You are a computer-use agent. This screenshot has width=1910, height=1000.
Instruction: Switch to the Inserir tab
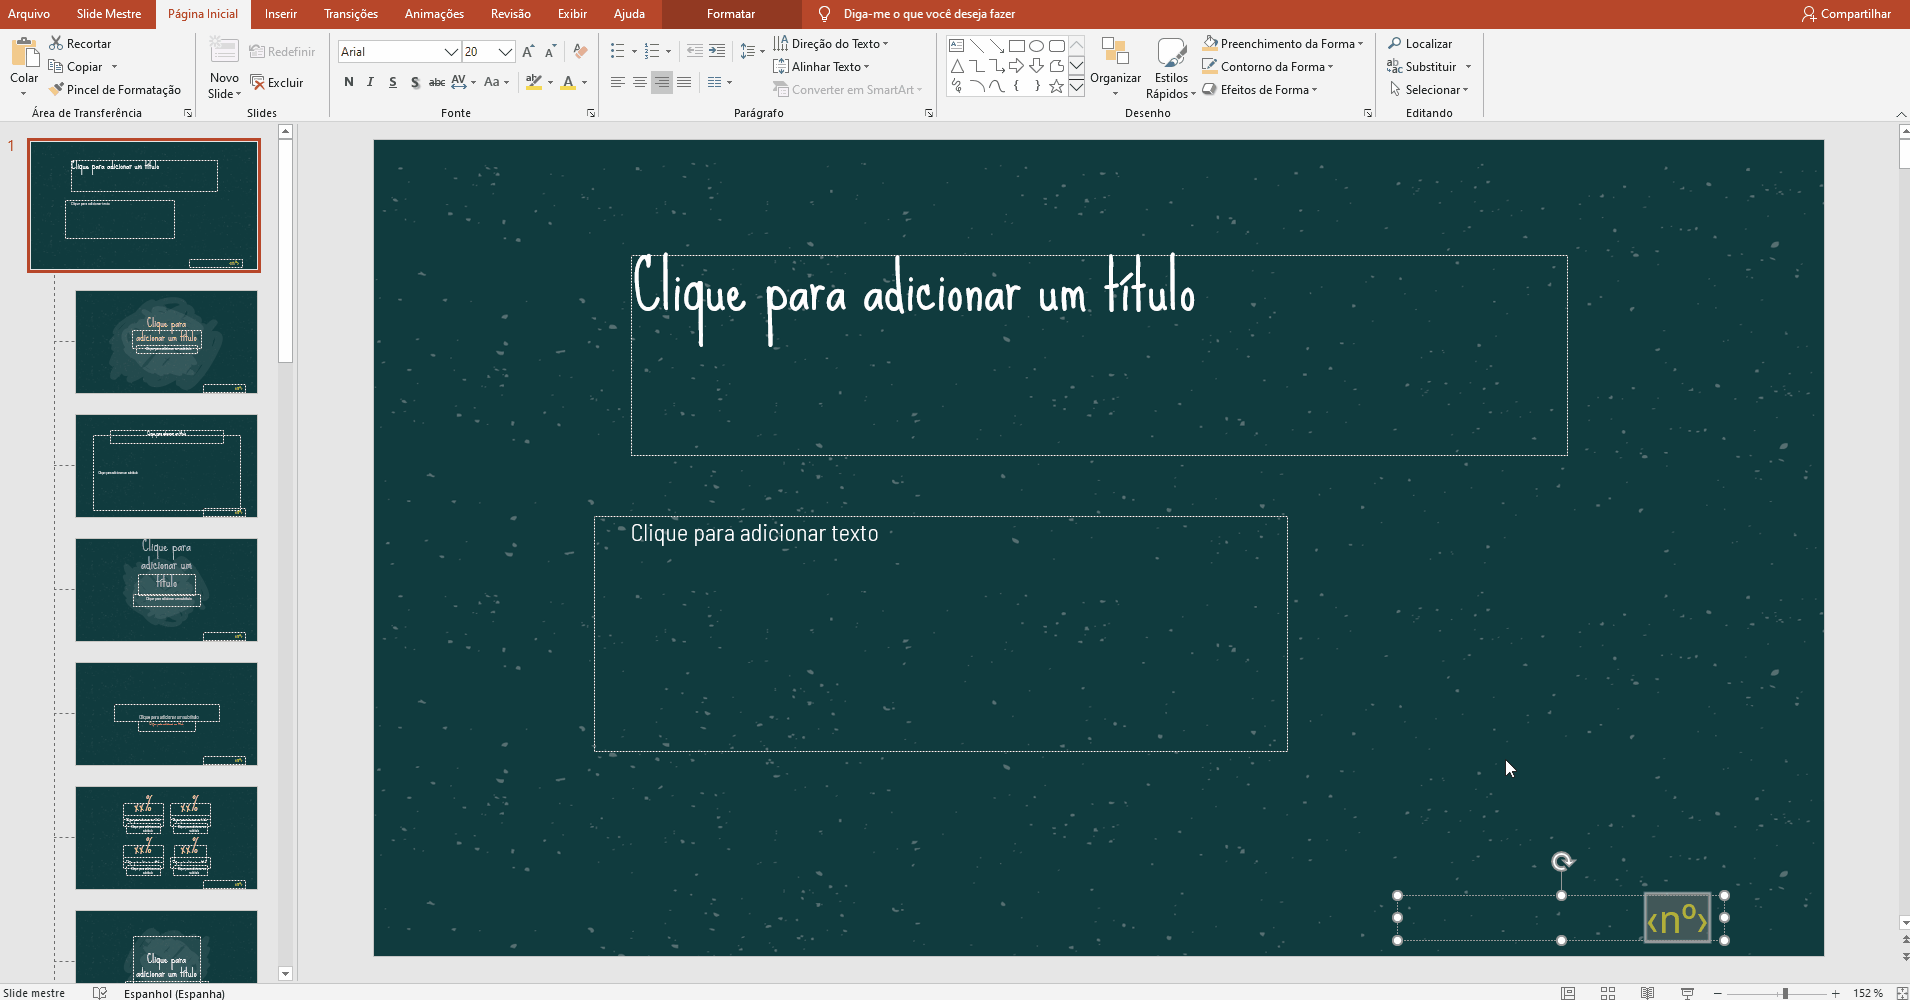tap(281, 14)
